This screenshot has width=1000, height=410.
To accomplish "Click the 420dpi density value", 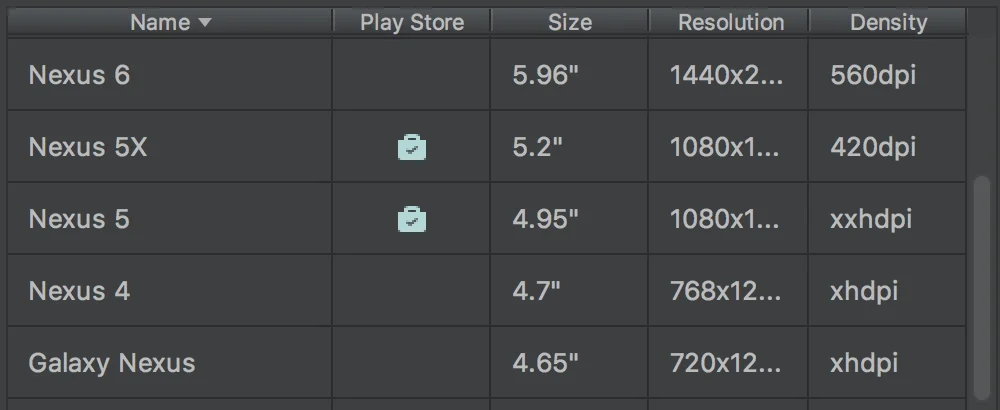I will [x=873, y=147].
